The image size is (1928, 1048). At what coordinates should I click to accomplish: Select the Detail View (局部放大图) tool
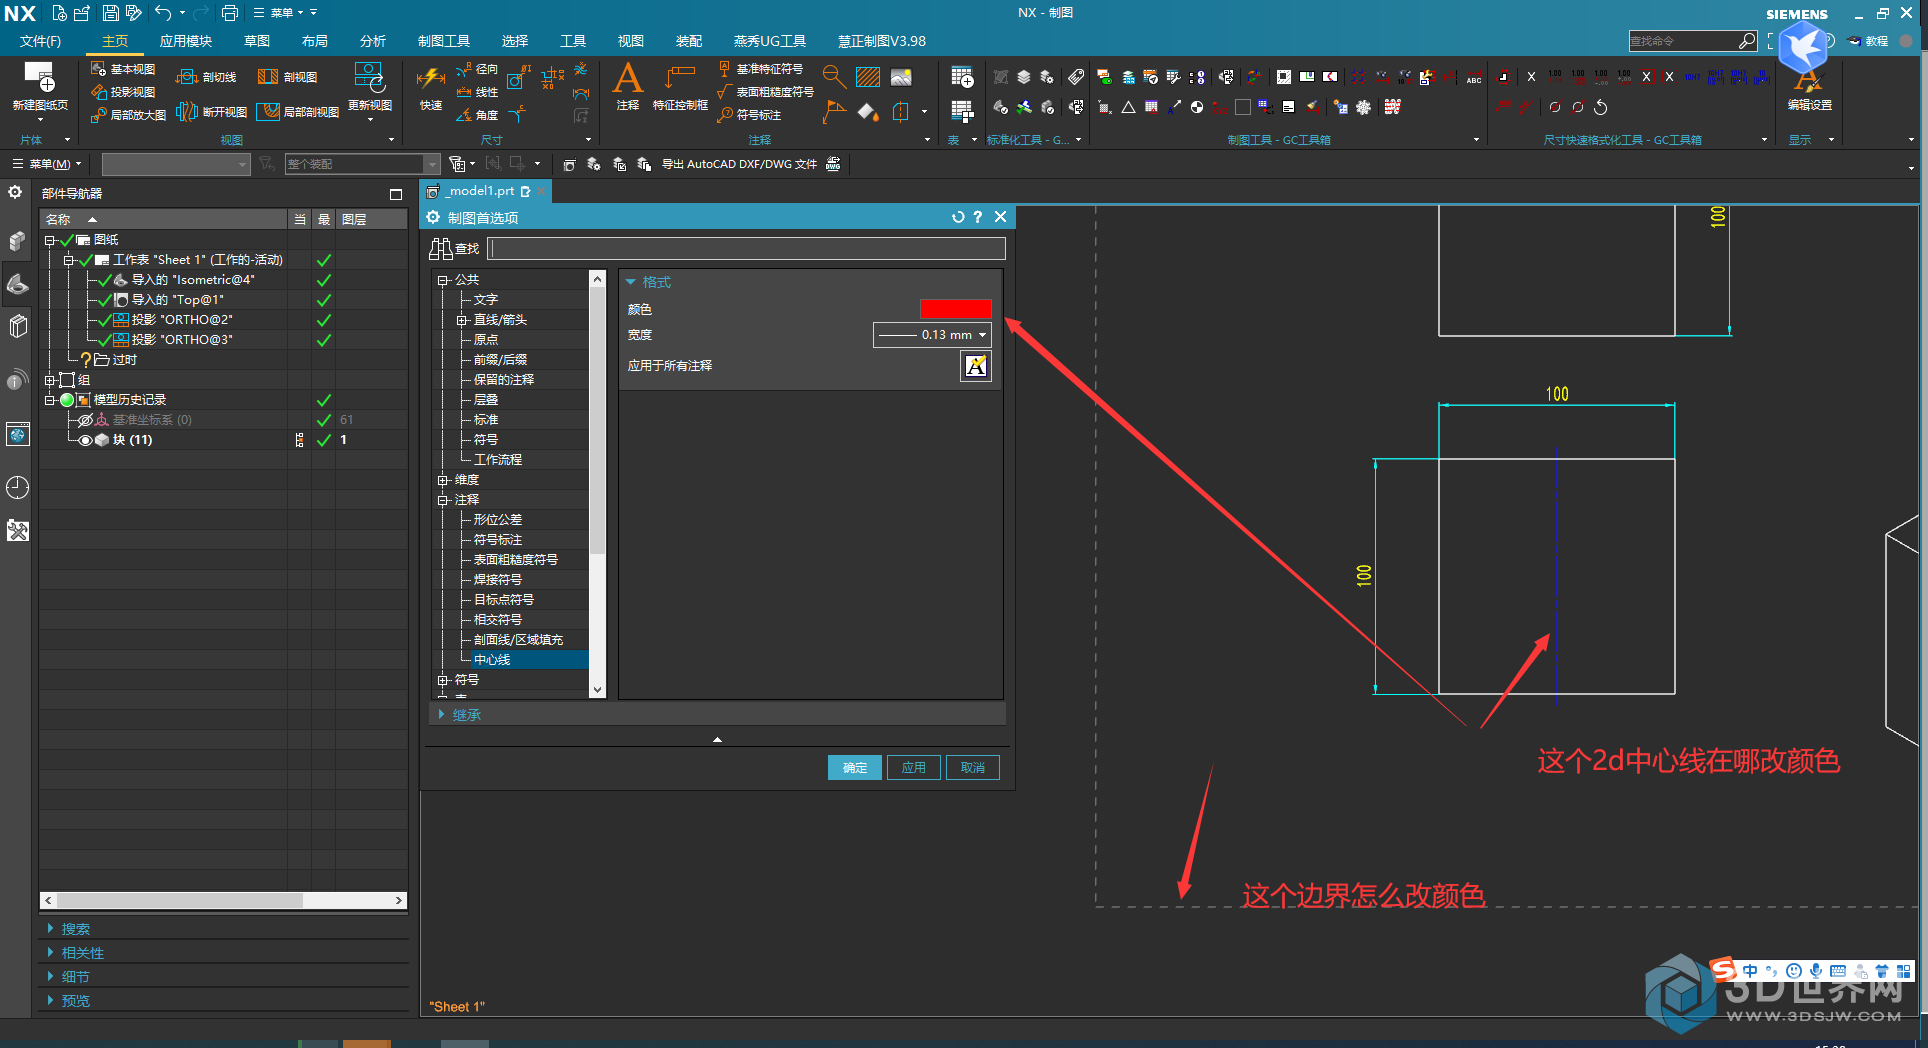click(128, 115)
